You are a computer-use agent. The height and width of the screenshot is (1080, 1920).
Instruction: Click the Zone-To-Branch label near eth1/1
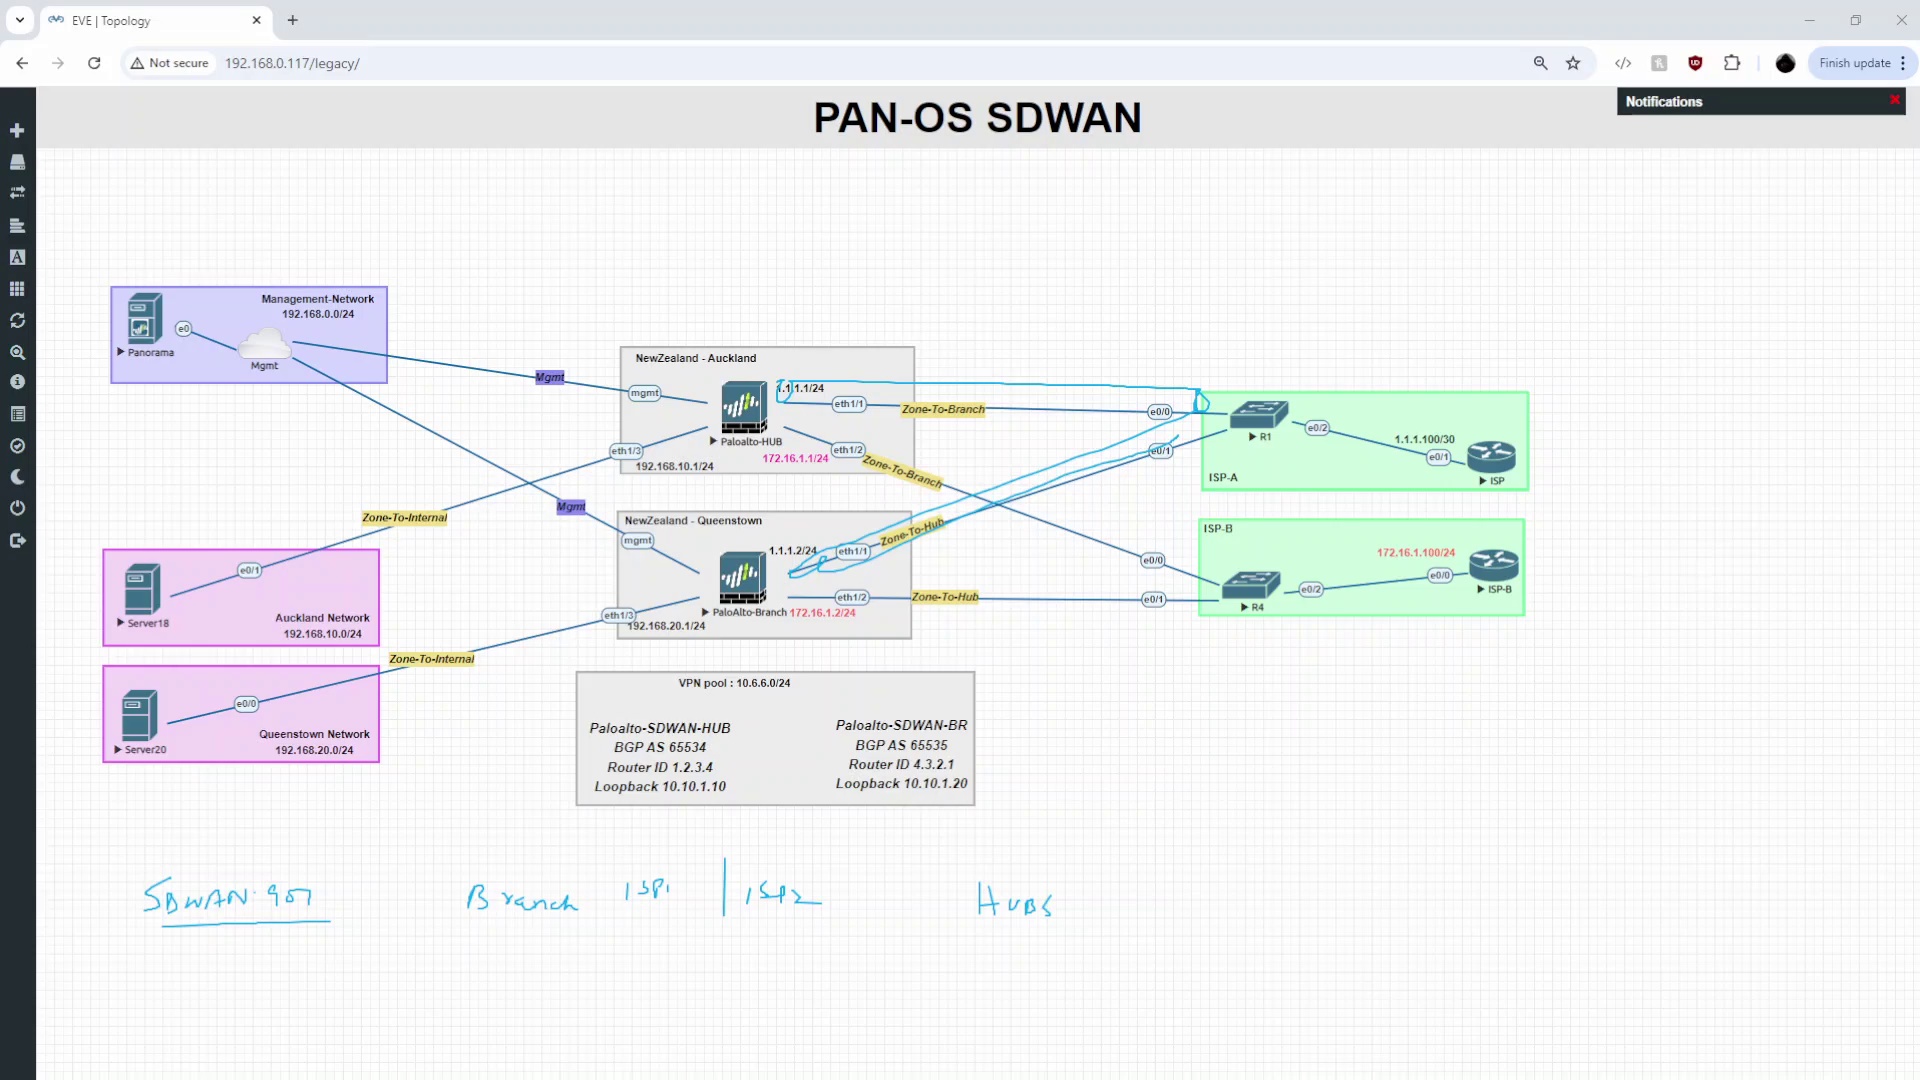point(943,409)
